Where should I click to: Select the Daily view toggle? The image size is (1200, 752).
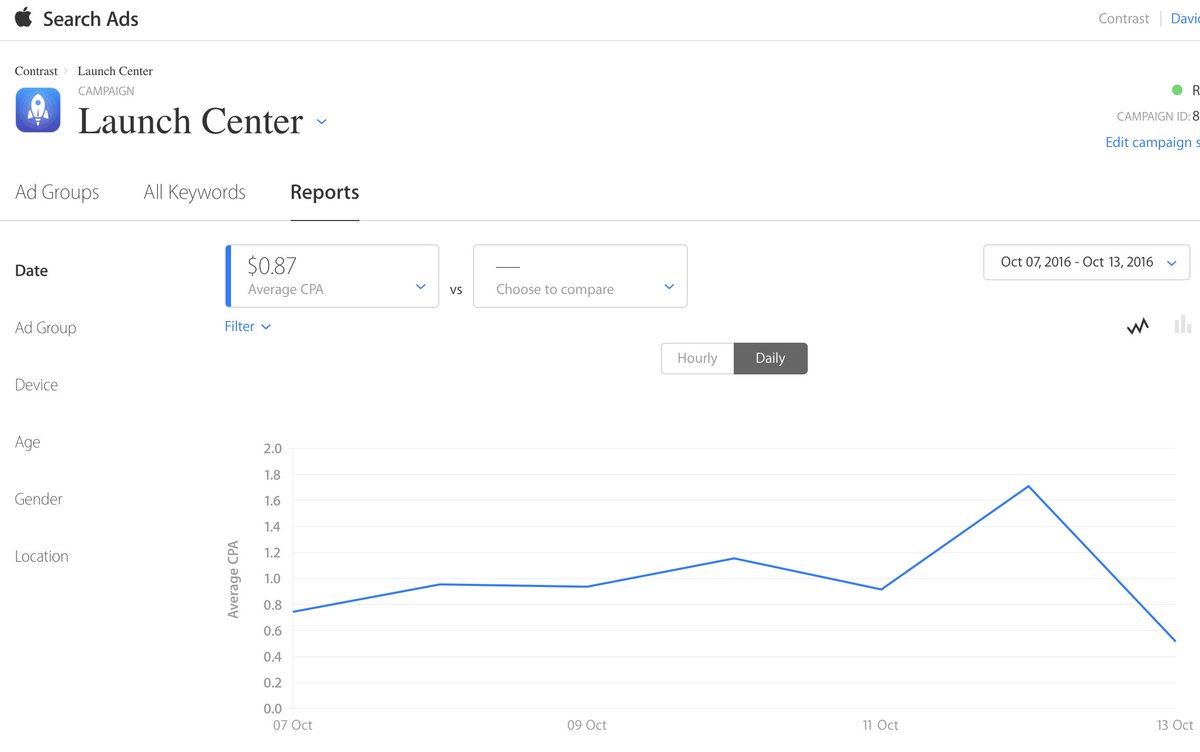pos(770,358)
